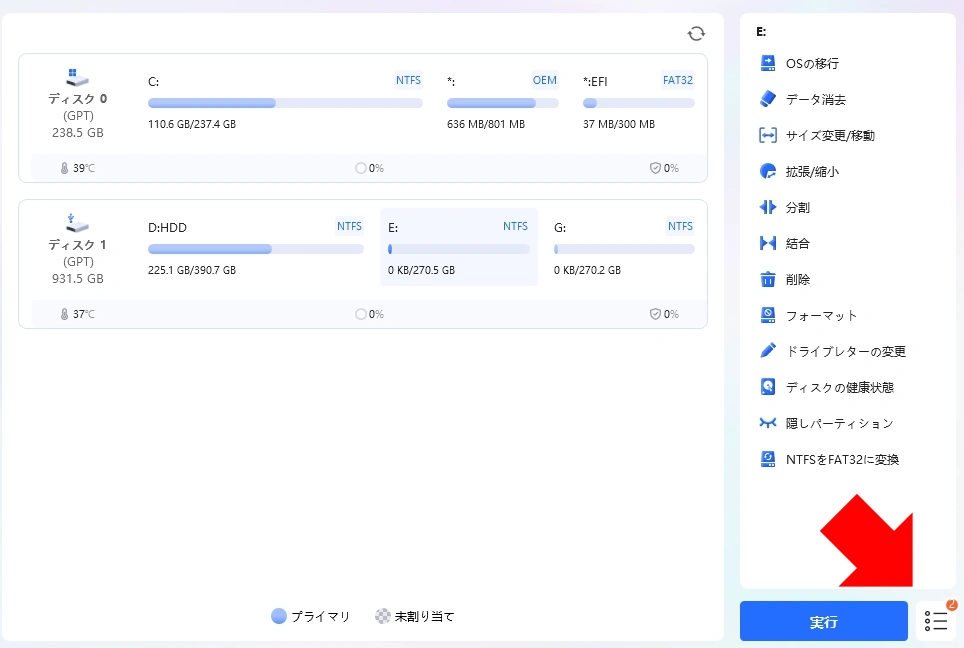Select the OSの移行 migrate icon
The width and height of the screenshot is (964, 648).
768,63
